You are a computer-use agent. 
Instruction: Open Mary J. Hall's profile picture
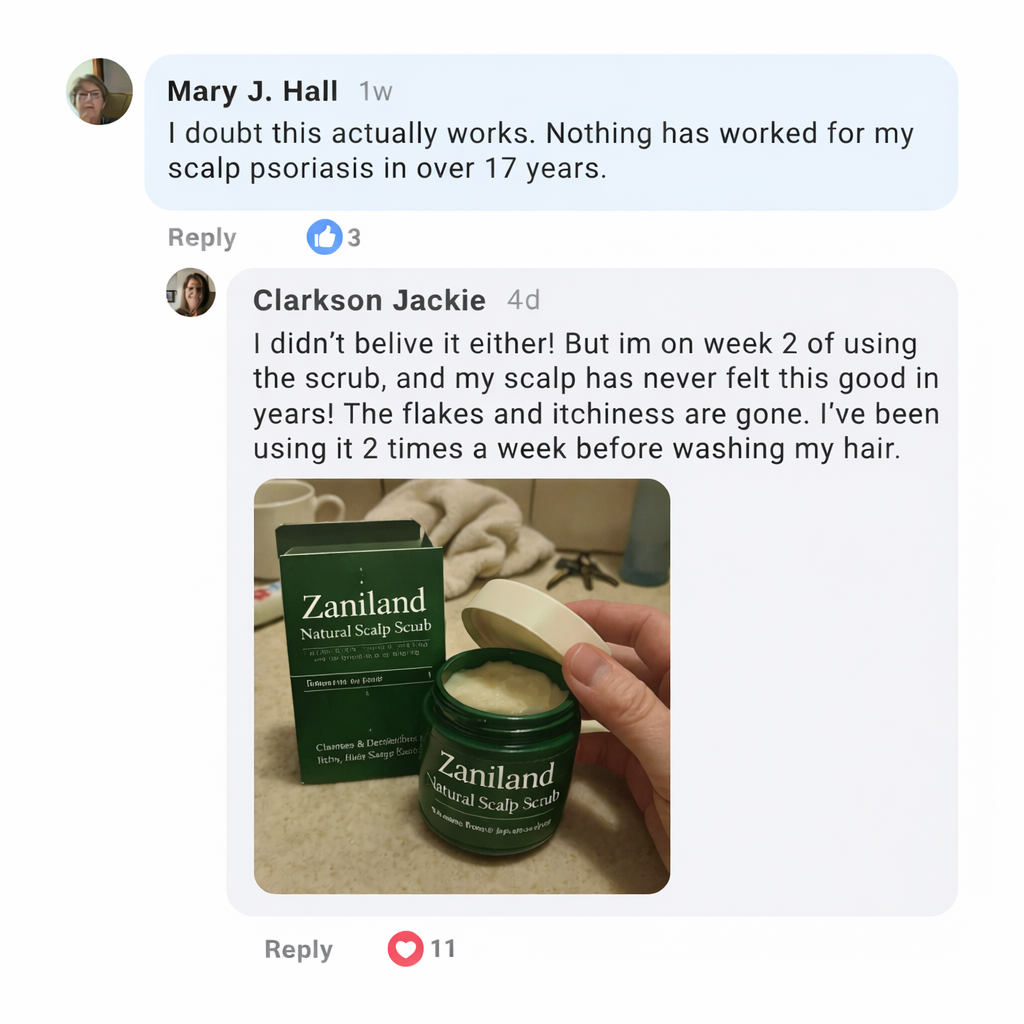(100, 91)
